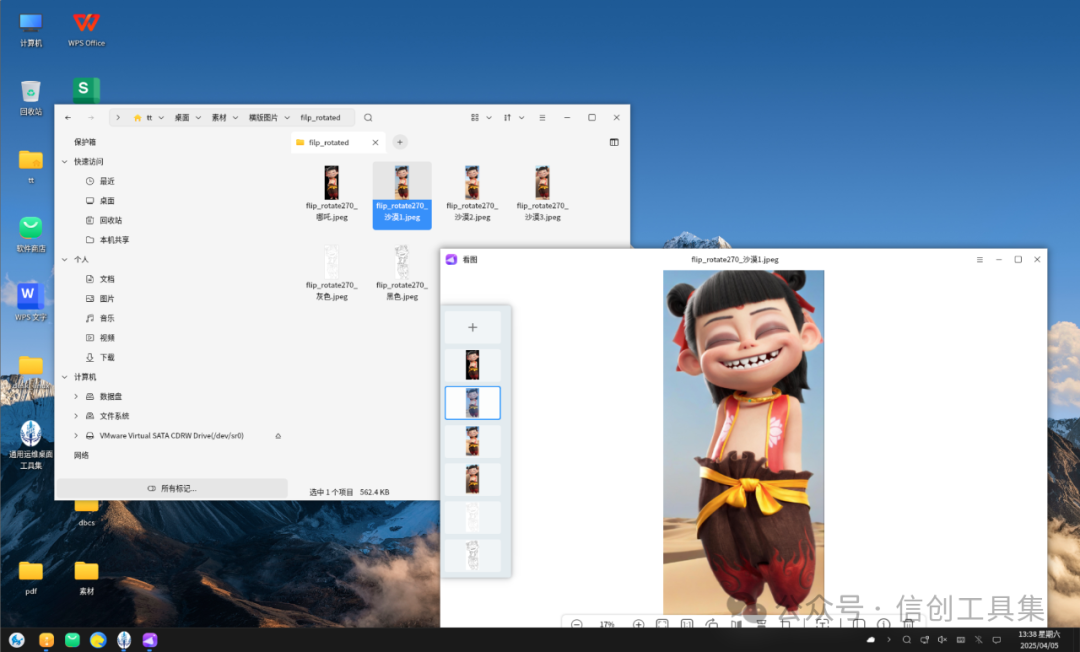Open 网络 in the sidebar
Image resolution: width=1080 pixels, height=652 pixels.
coord(81,455)
